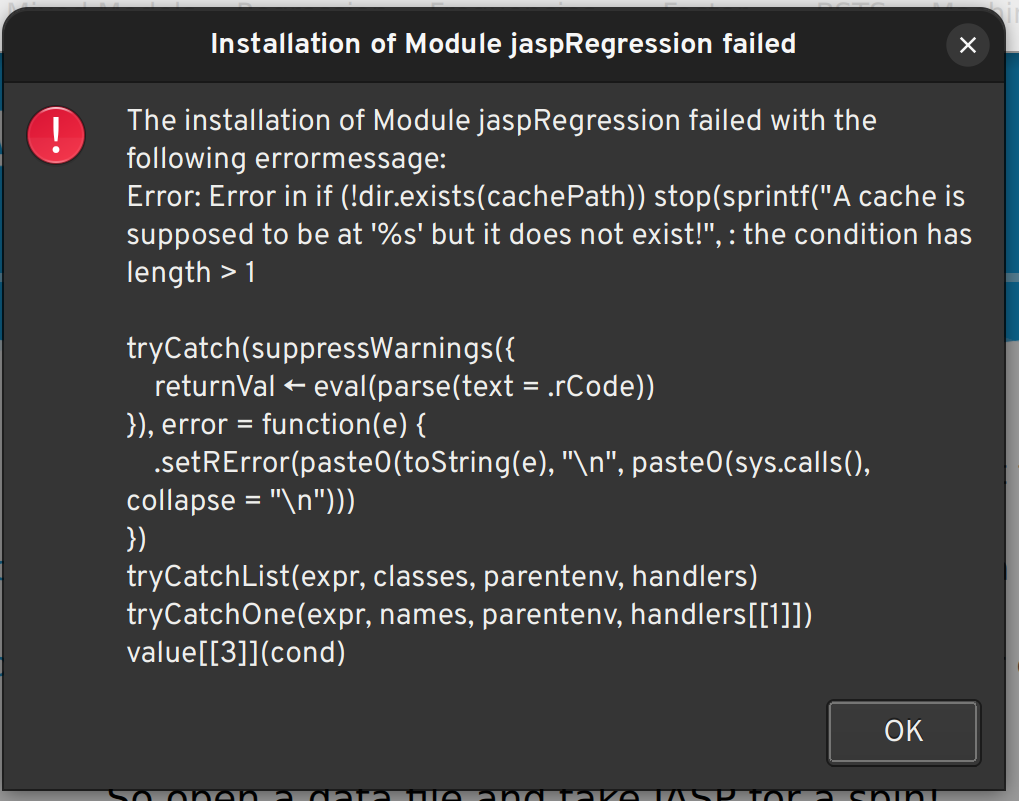
Task: Select the tryCatch line of the stack trace
Action: (x=320, y=348)
